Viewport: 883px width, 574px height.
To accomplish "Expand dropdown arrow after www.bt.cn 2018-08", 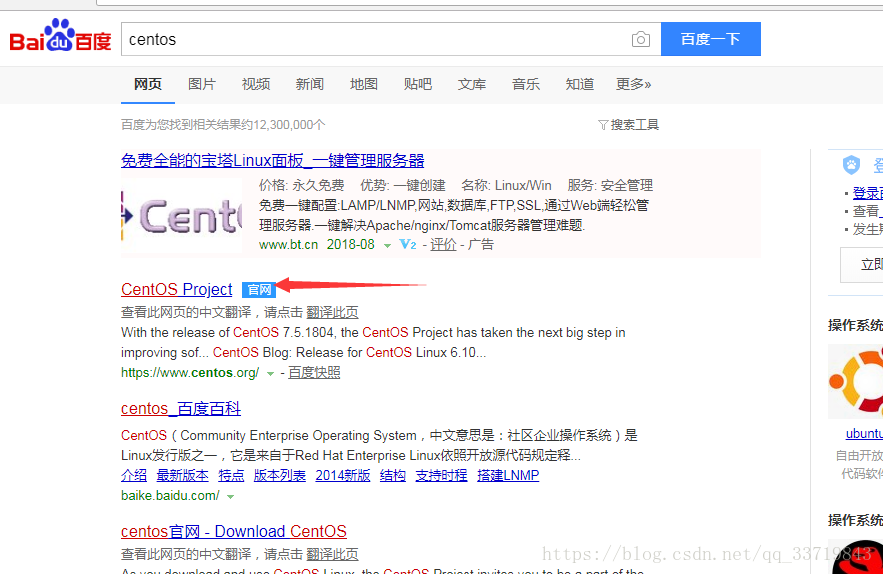I will (387, 246).
